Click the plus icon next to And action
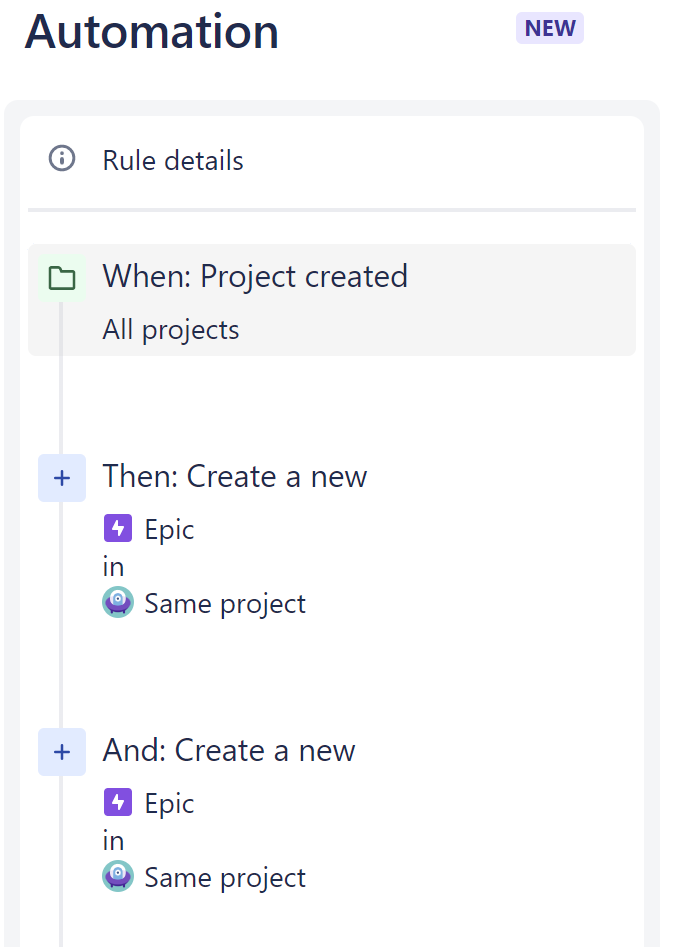 62,752
